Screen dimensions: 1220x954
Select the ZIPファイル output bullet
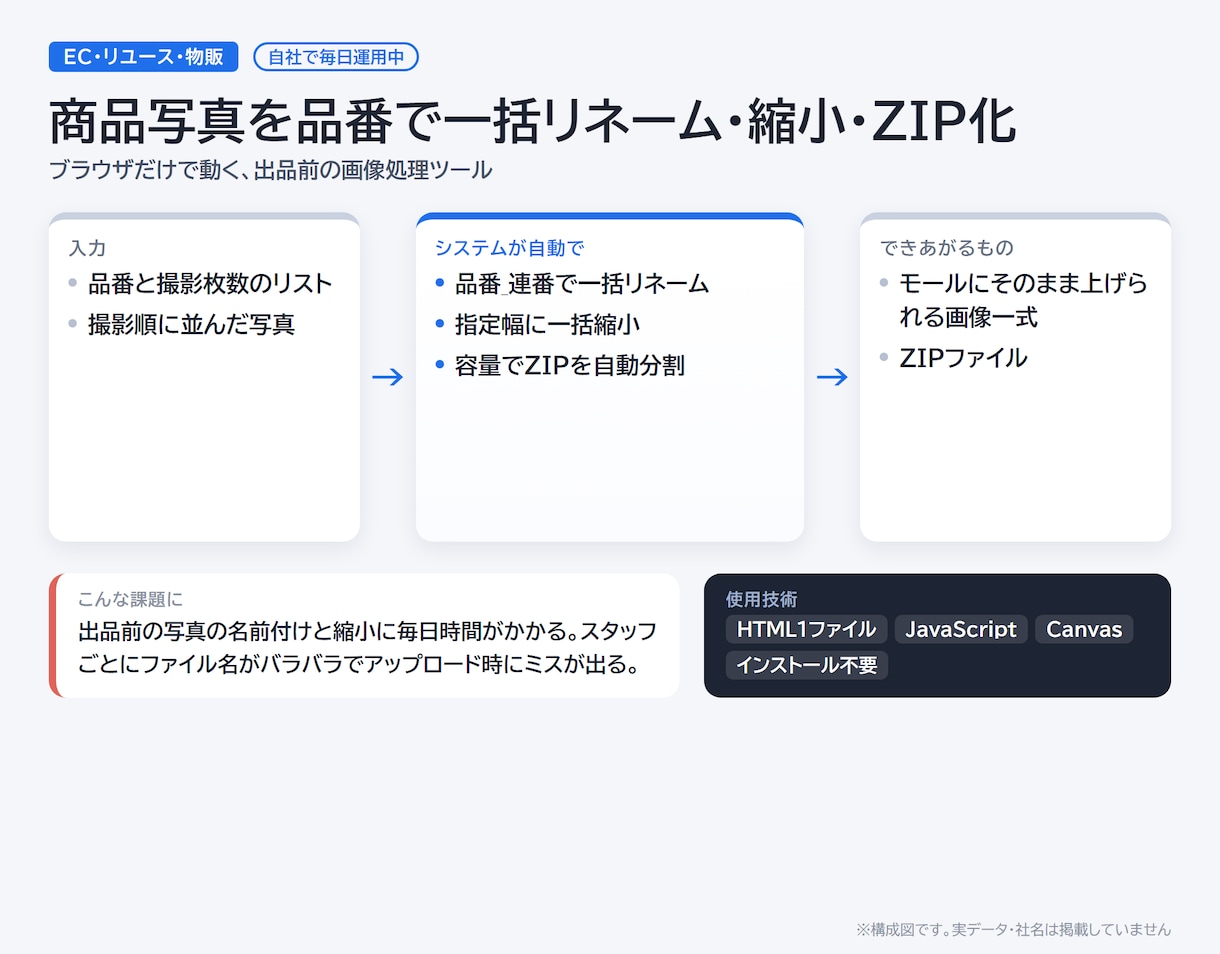click(x=963, y=358)
